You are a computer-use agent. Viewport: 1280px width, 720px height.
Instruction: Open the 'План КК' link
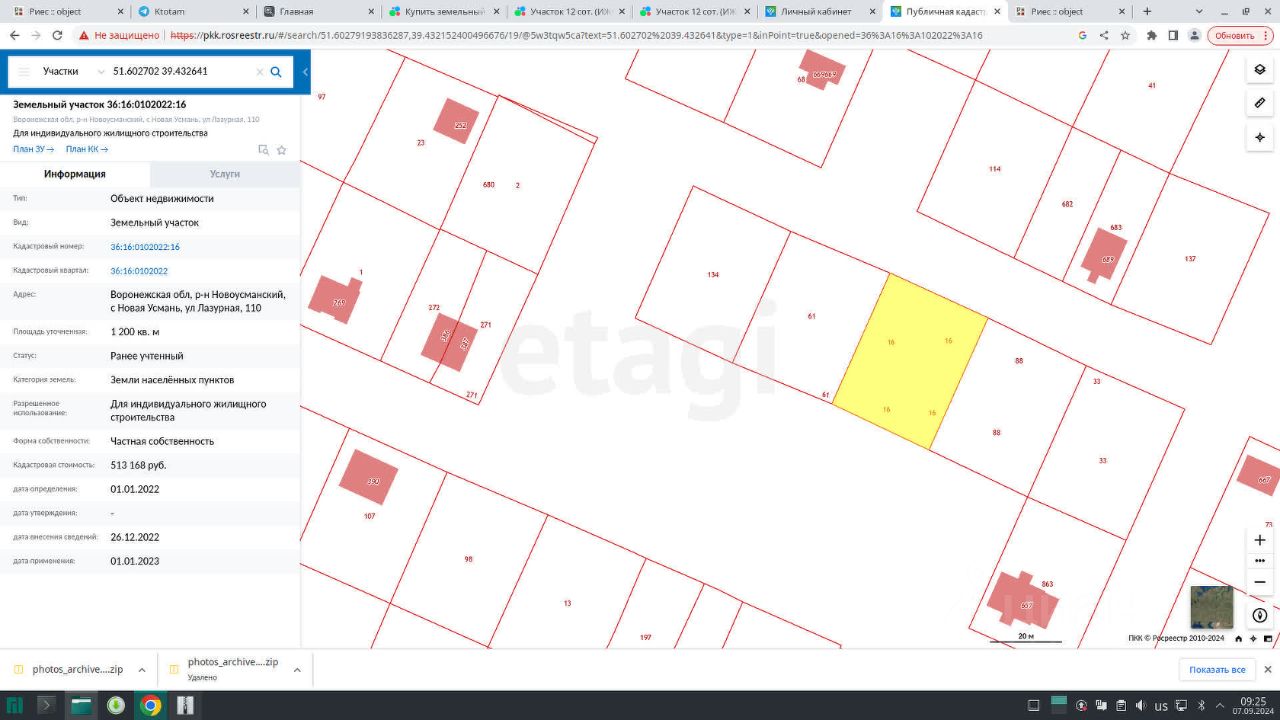[x=87, y=150]
